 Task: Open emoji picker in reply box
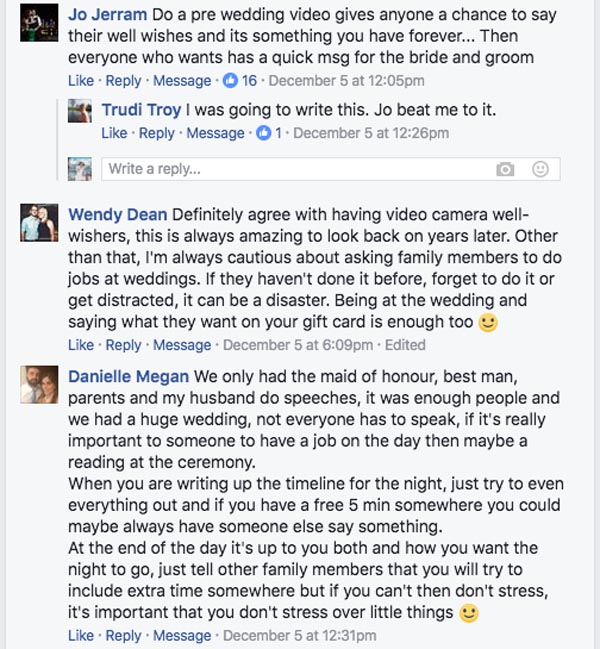[x=540, y=169]
